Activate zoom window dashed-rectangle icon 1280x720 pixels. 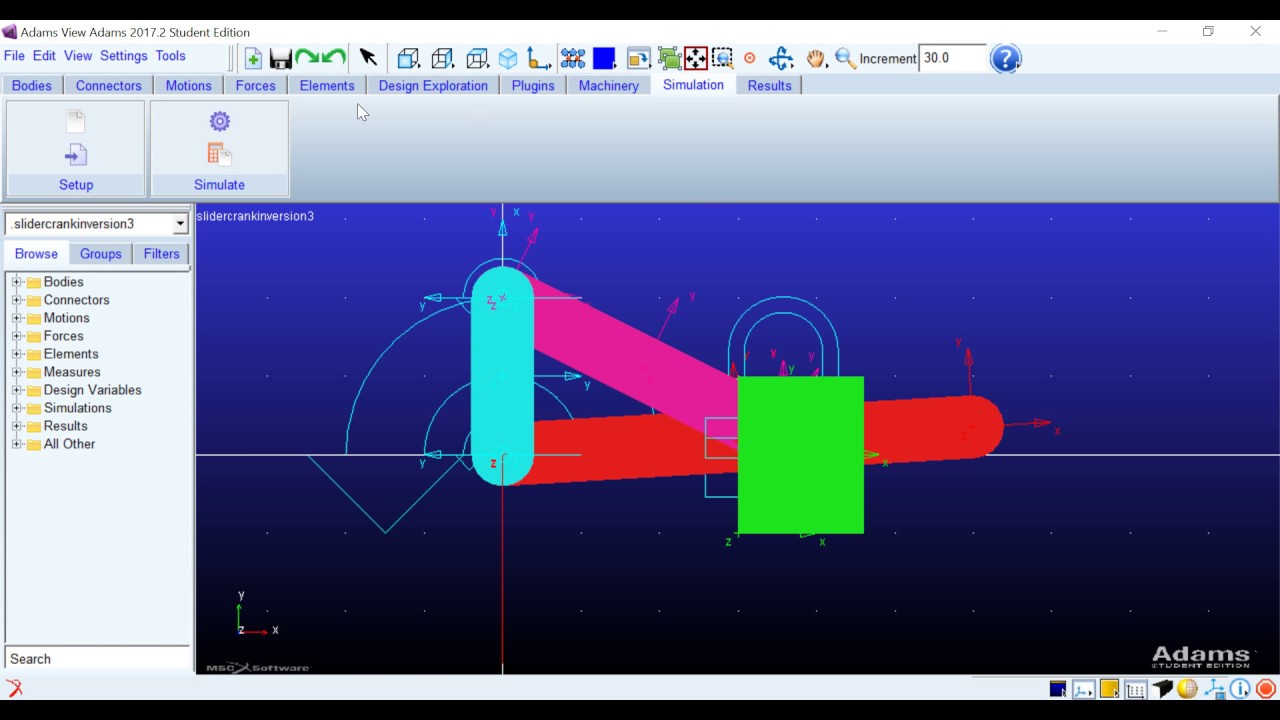click(x=722, y=58)
